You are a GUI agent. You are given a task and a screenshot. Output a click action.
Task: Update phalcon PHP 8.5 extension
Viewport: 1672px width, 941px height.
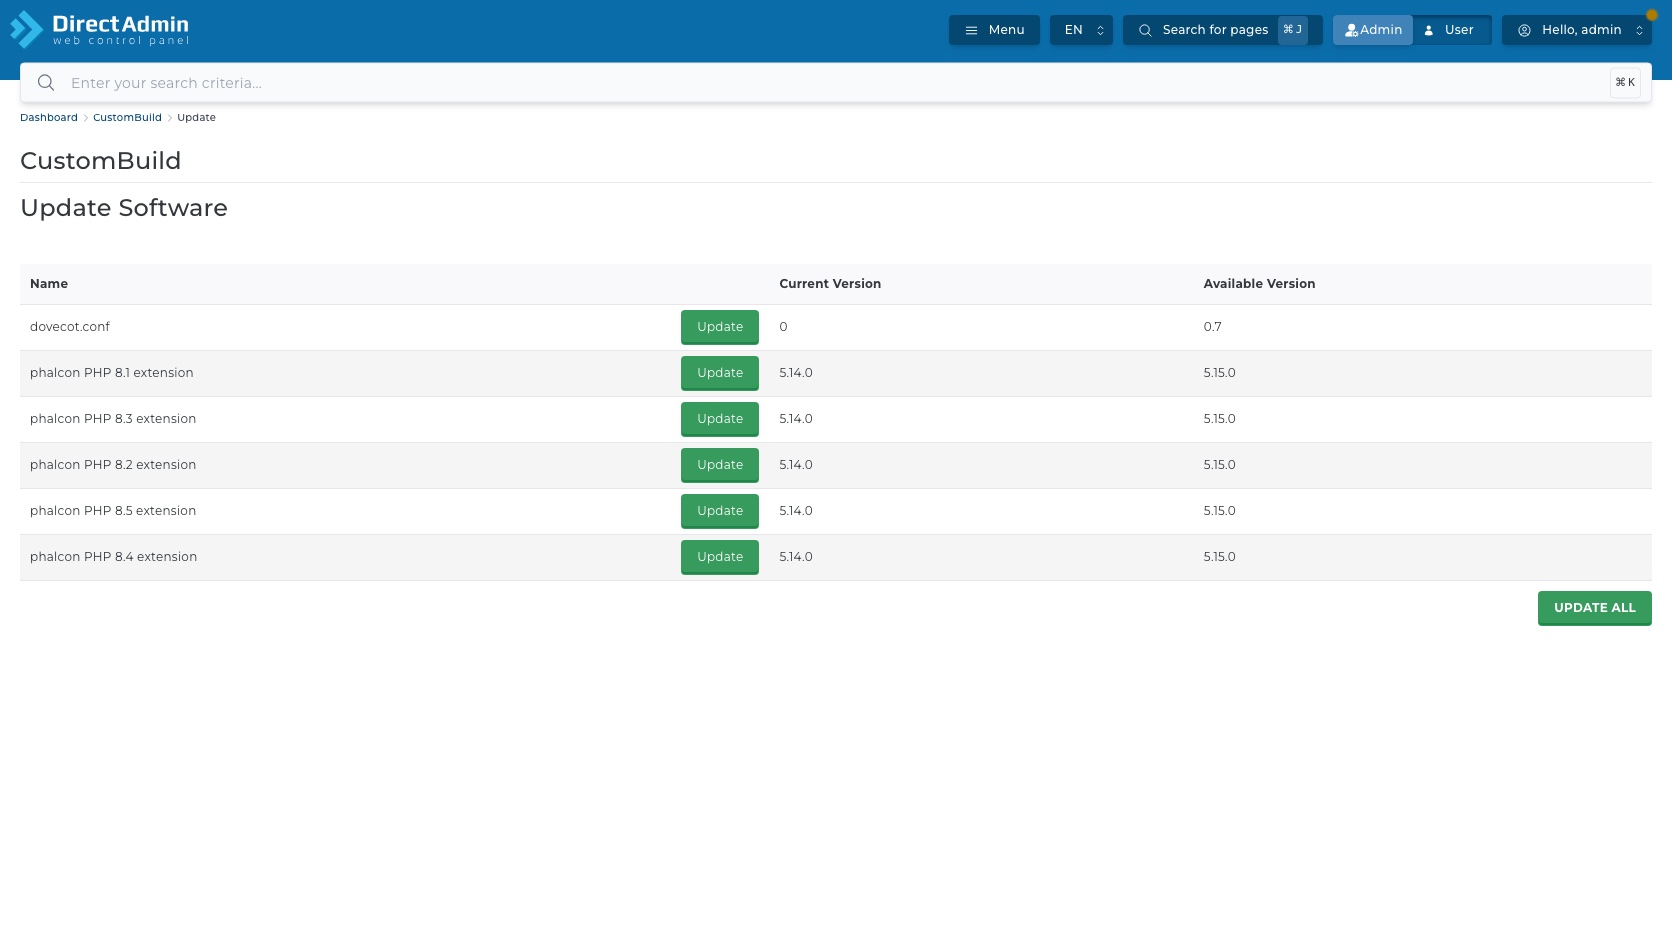click(720, 511)
